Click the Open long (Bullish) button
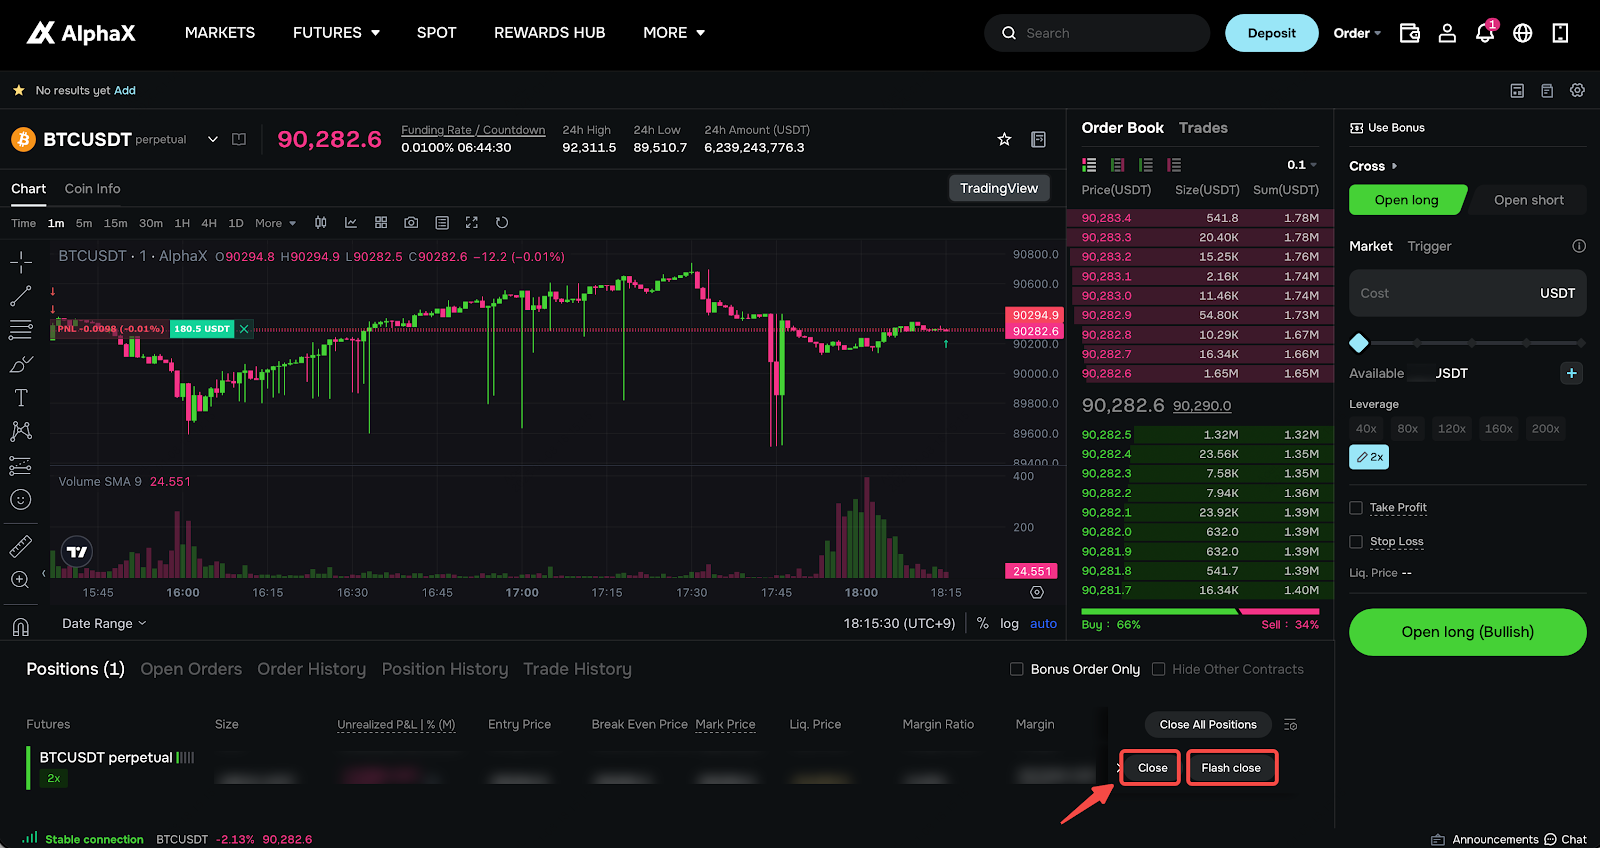 (x=1467, y=632)
